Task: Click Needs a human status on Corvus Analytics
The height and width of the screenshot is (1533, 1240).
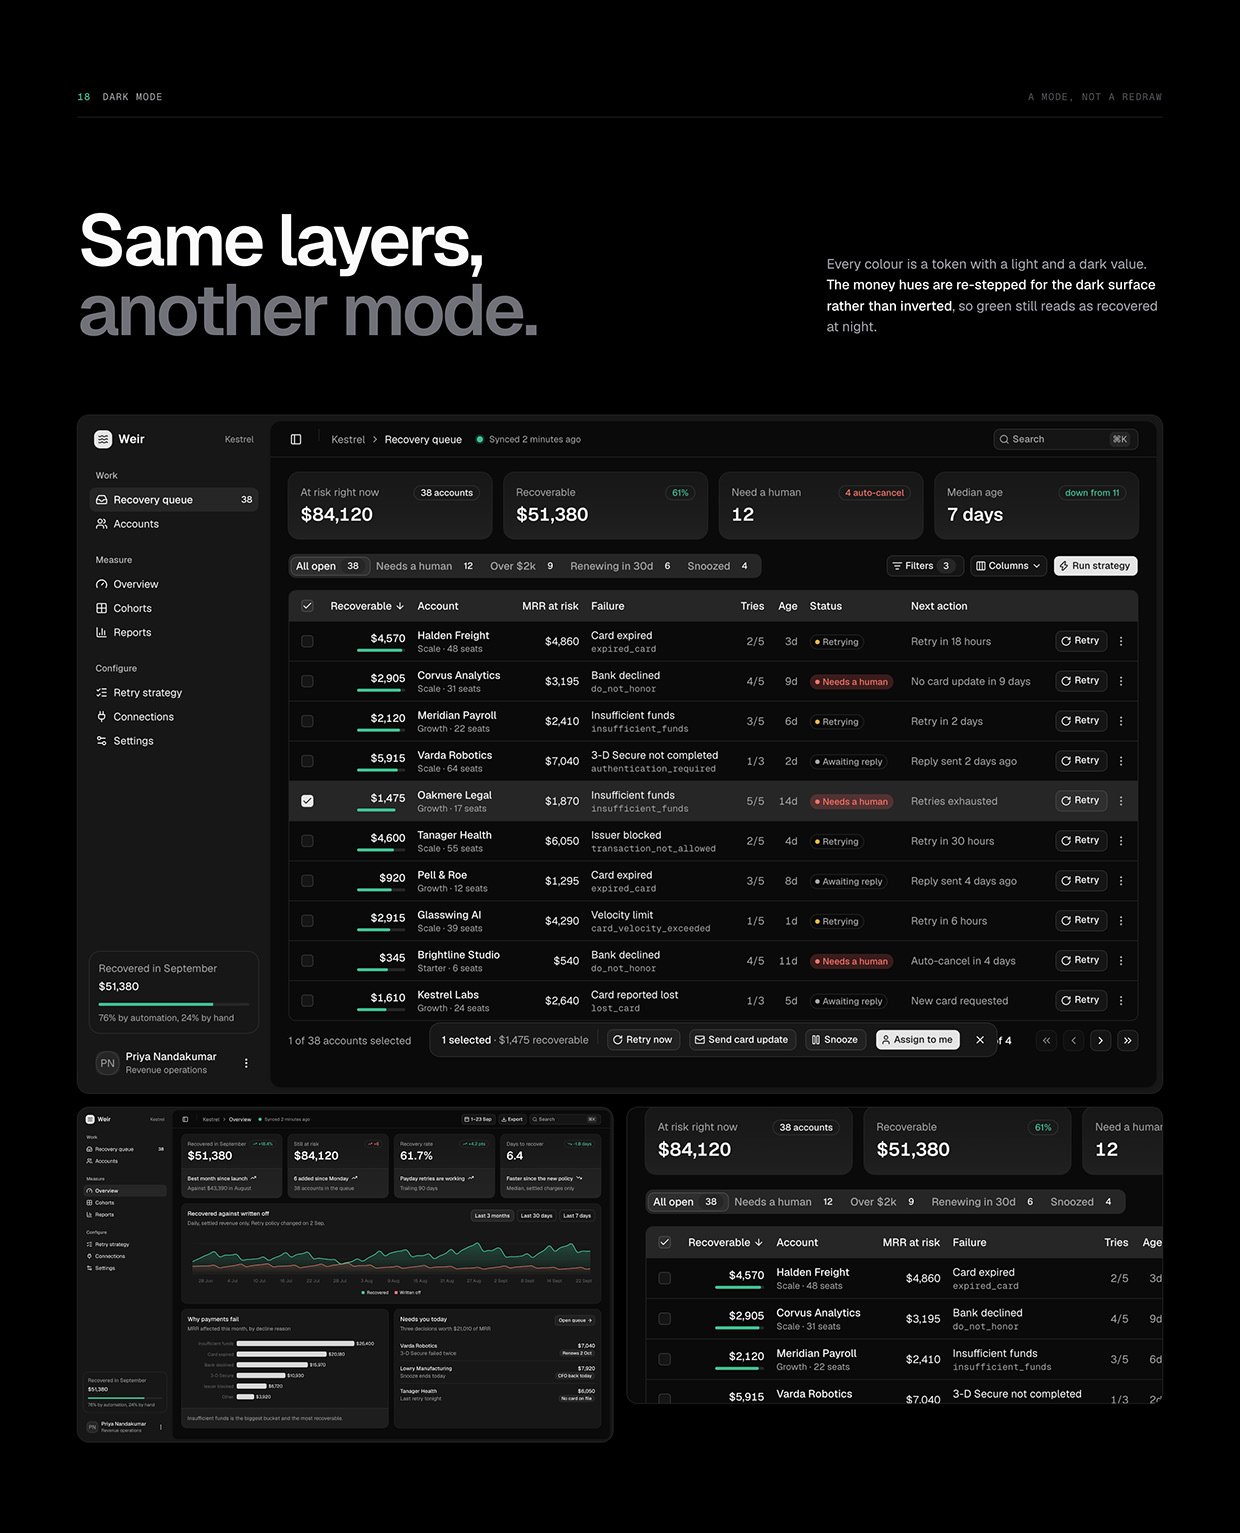Action: coord(851,682)
